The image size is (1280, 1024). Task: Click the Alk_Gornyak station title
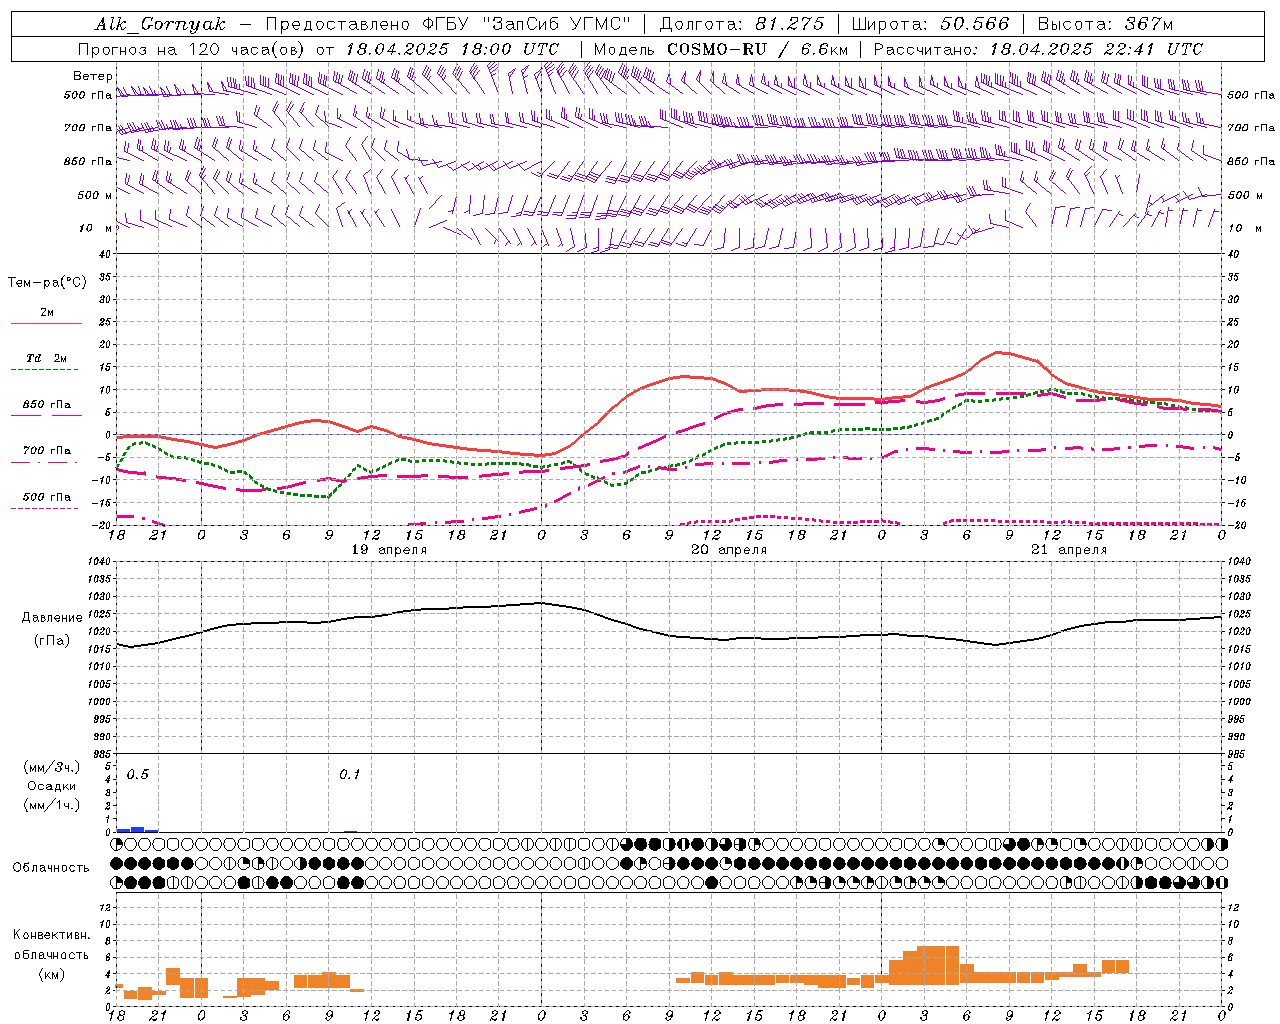[x=160, y=24]
